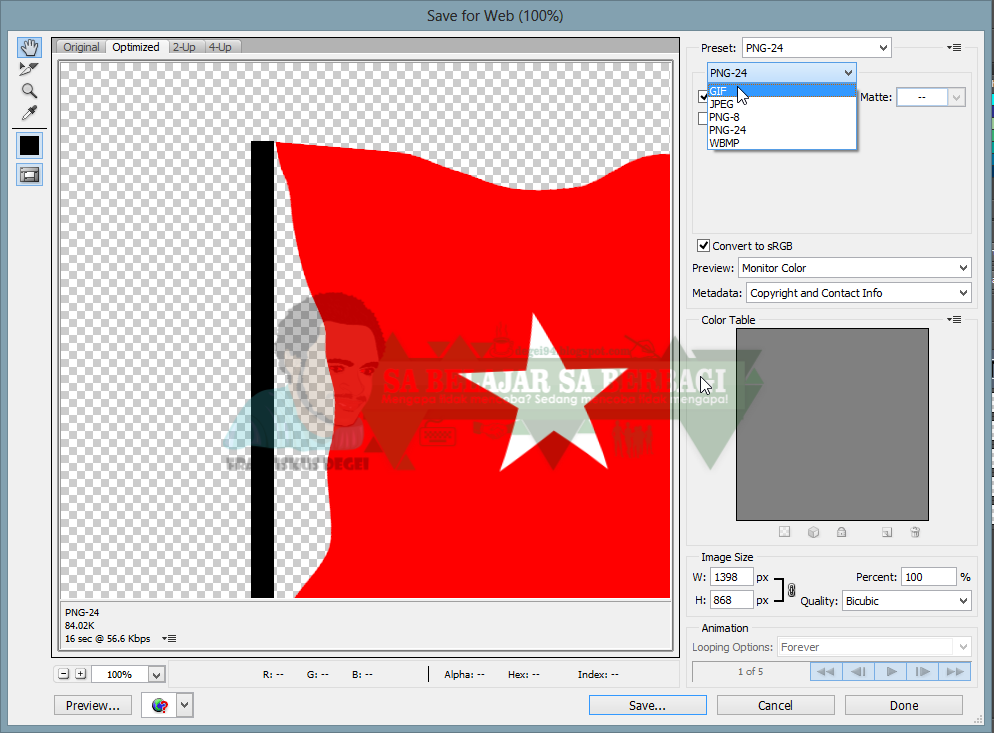Click the Done button
The image size is (994, 733).
point(903,705)
